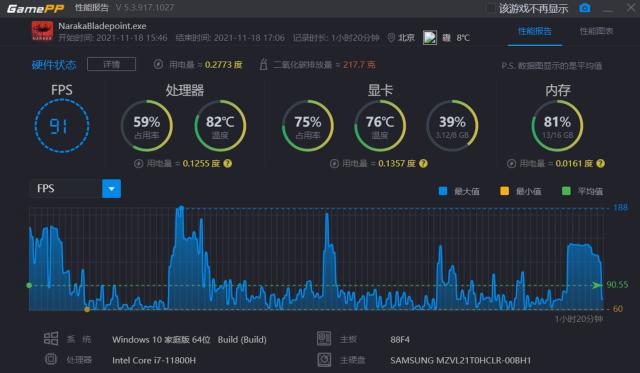
Task: Click the NarakaBladepoint.exe title text
Action: click(102, 26)
